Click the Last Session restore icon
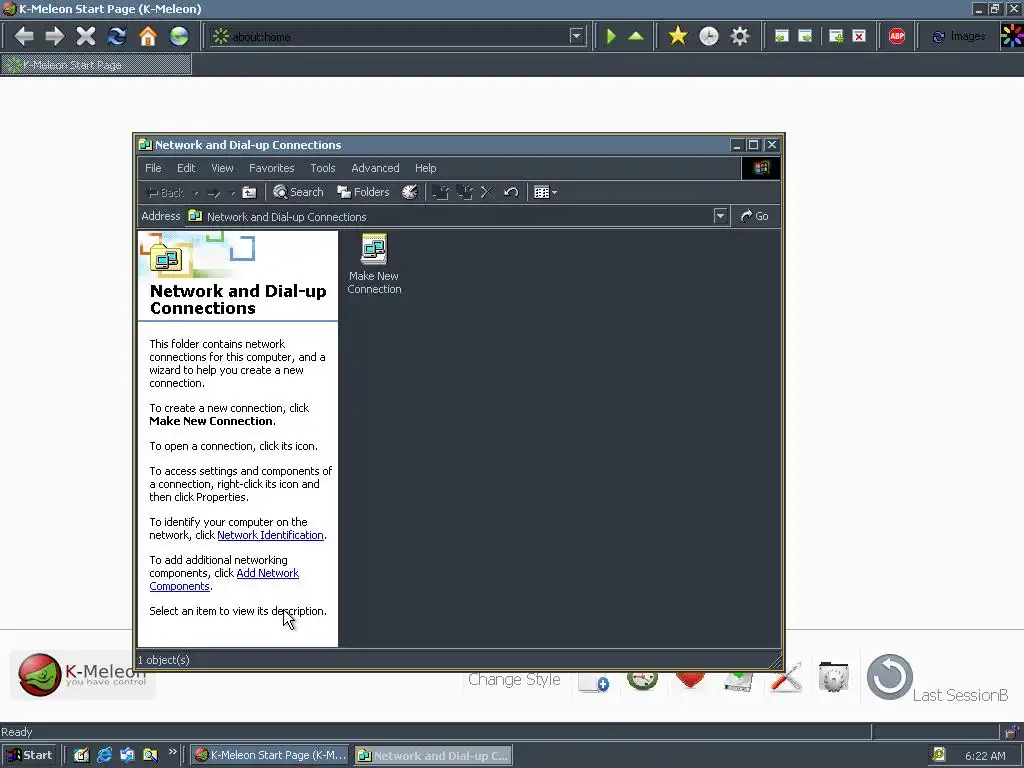Image resolution: width=1024 pixels, height=768 pixels. click(889, 677)
